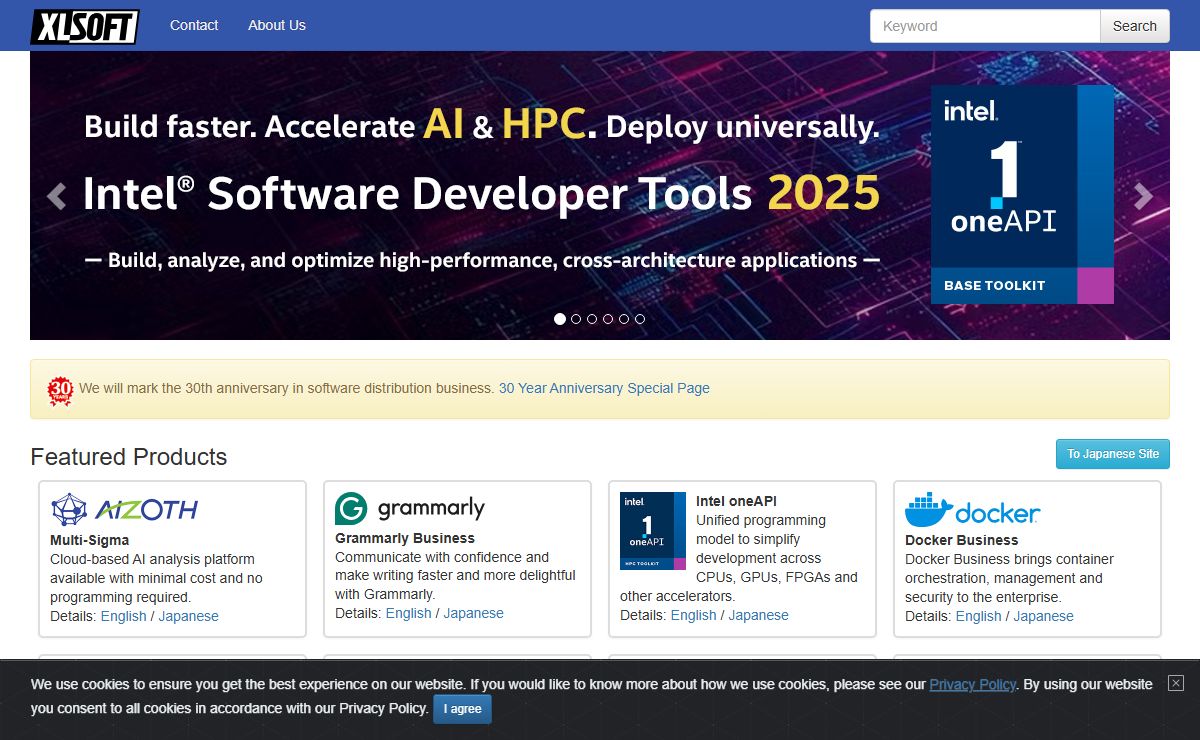Click the AIZOTH logo
Screen dimensions: 1200x740
(124, 509)
